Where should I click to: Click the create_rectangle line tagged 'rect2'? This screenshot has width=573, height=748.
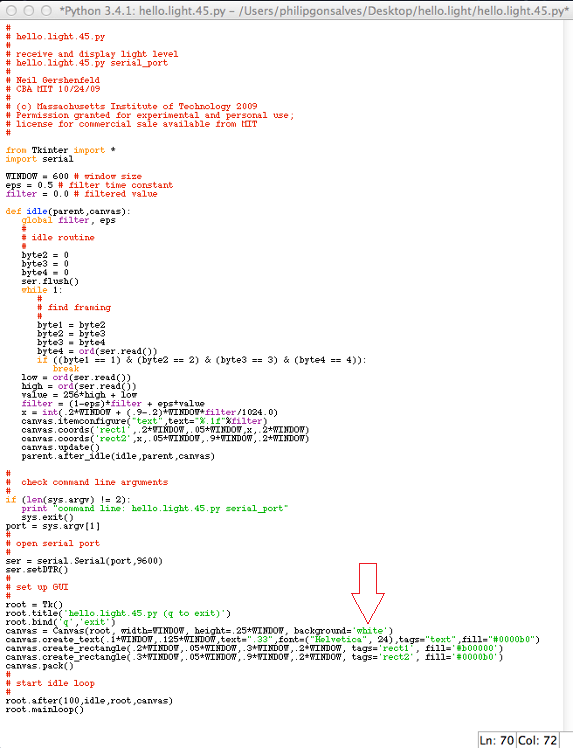[255, 657]
